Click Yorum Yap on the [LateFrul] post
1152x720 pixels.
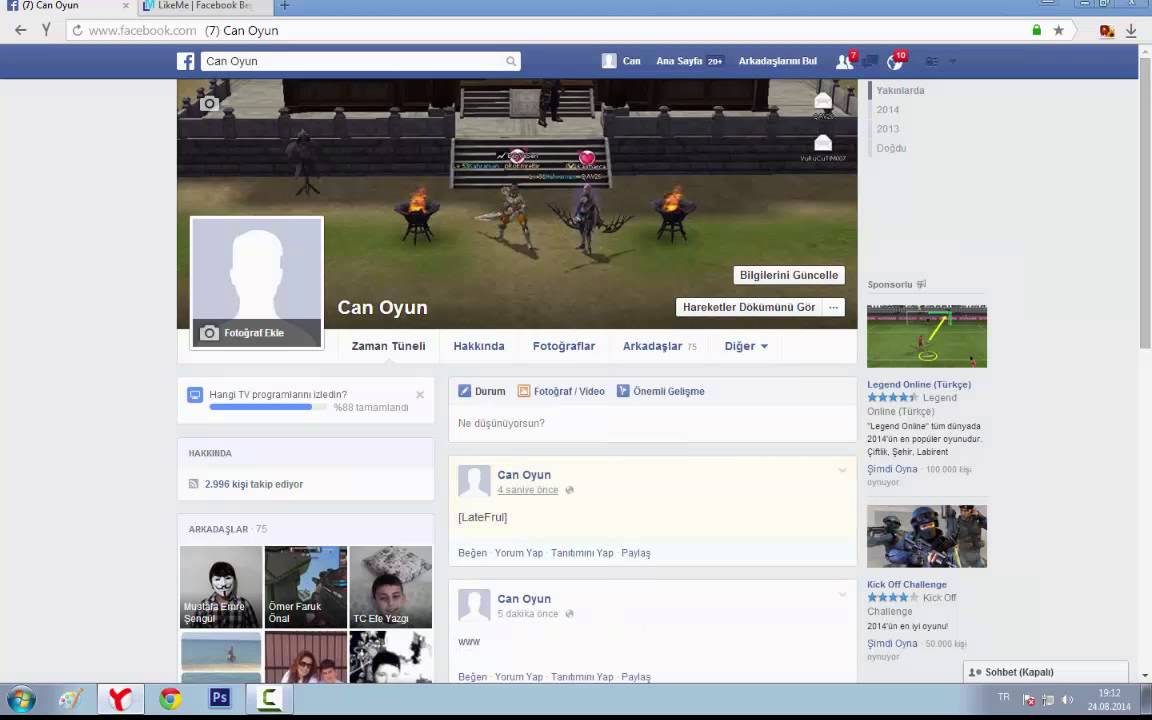click(519, 553)
